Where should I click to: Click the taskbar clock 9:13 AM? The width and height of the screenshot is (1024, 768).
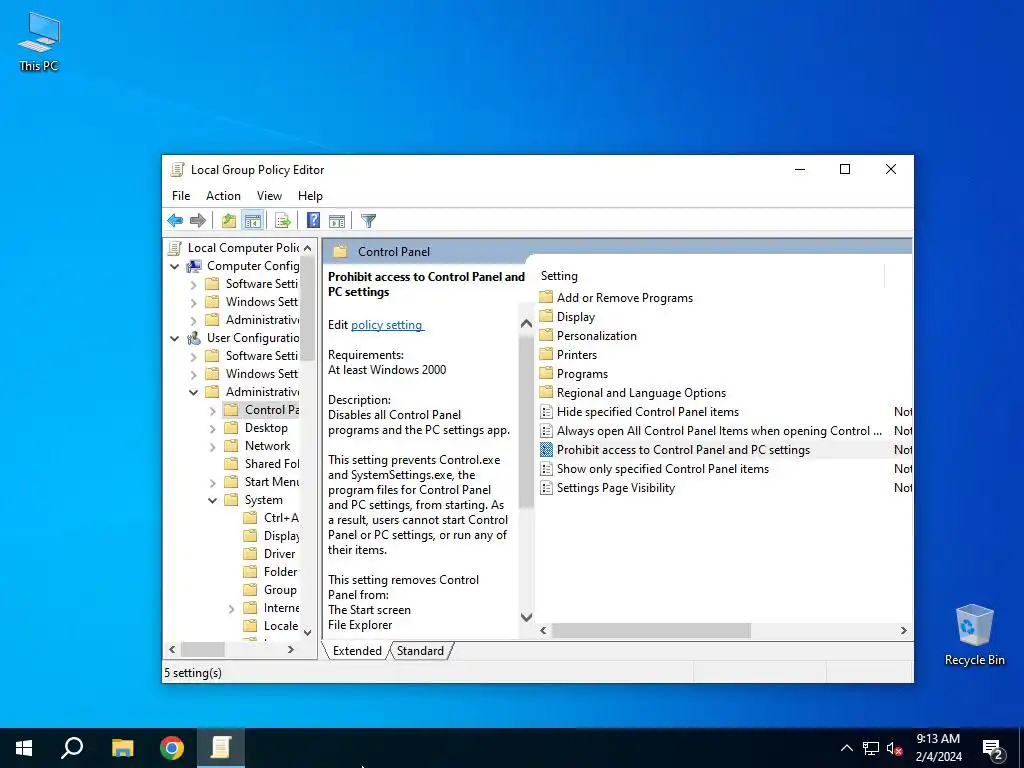click(x=938, y=739)
